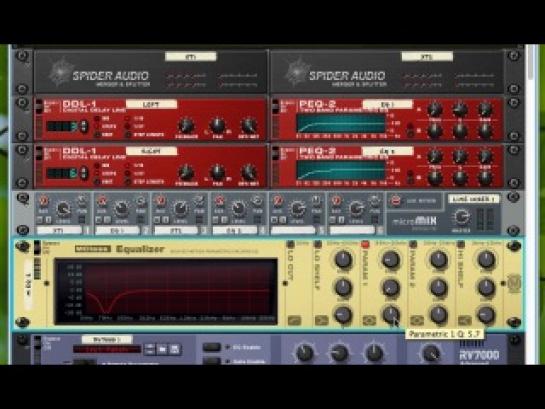Click the right Spider Audio device name label
Screen dimensions: 545x409
click(427, 56)
